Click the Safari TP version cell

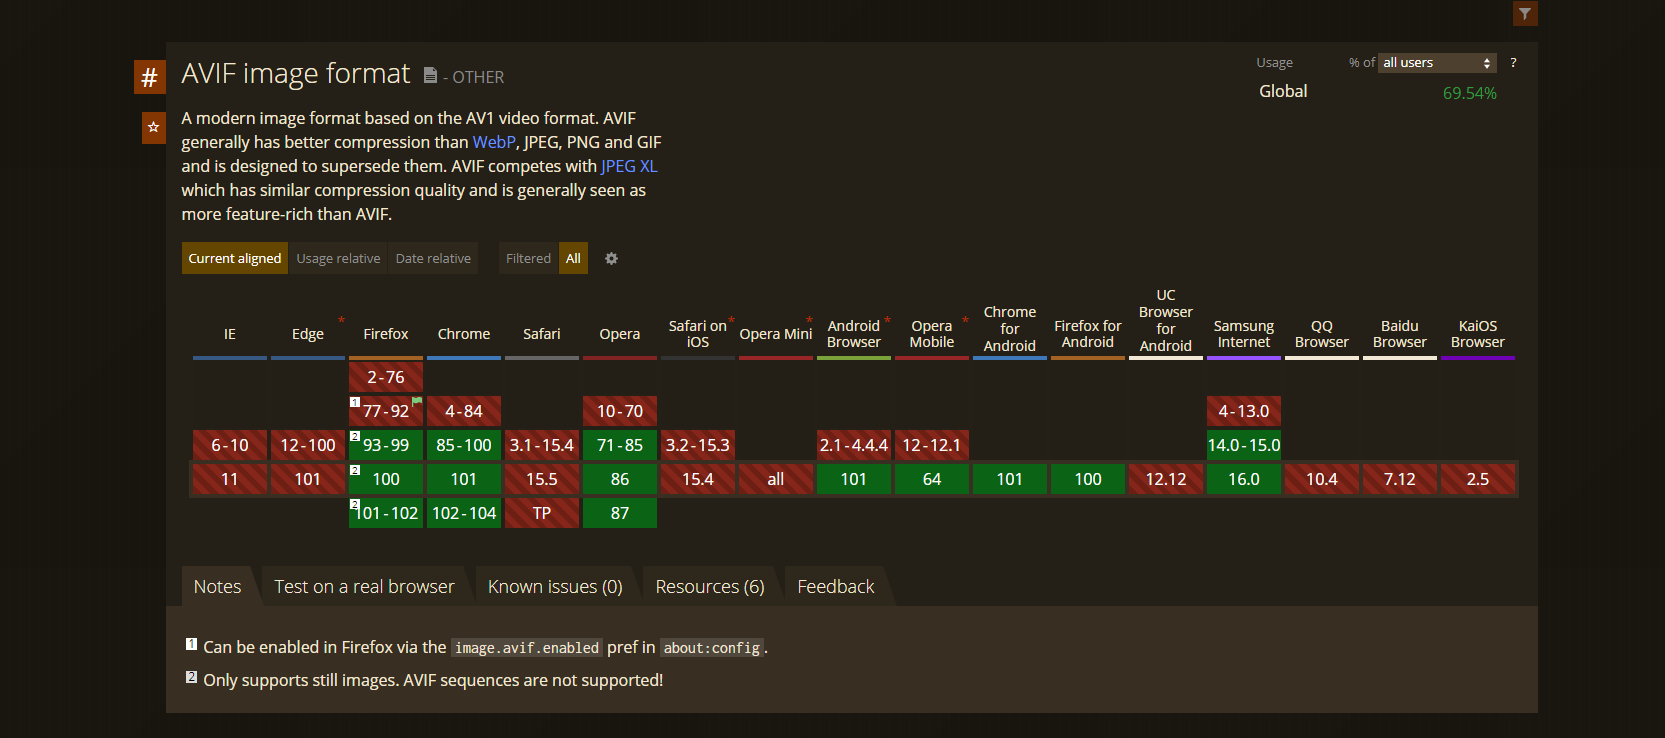(542, 513)
